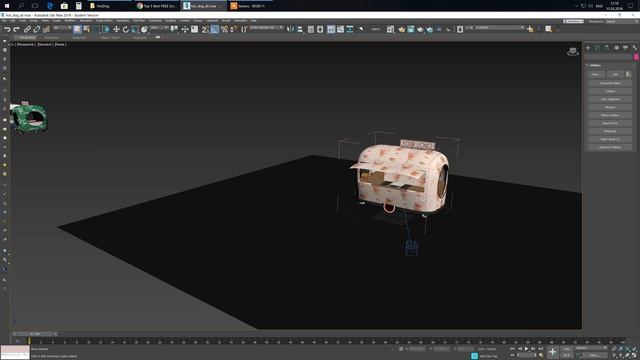Toggle Auto Key mode
Screen dimensions: 640x360
567,349
